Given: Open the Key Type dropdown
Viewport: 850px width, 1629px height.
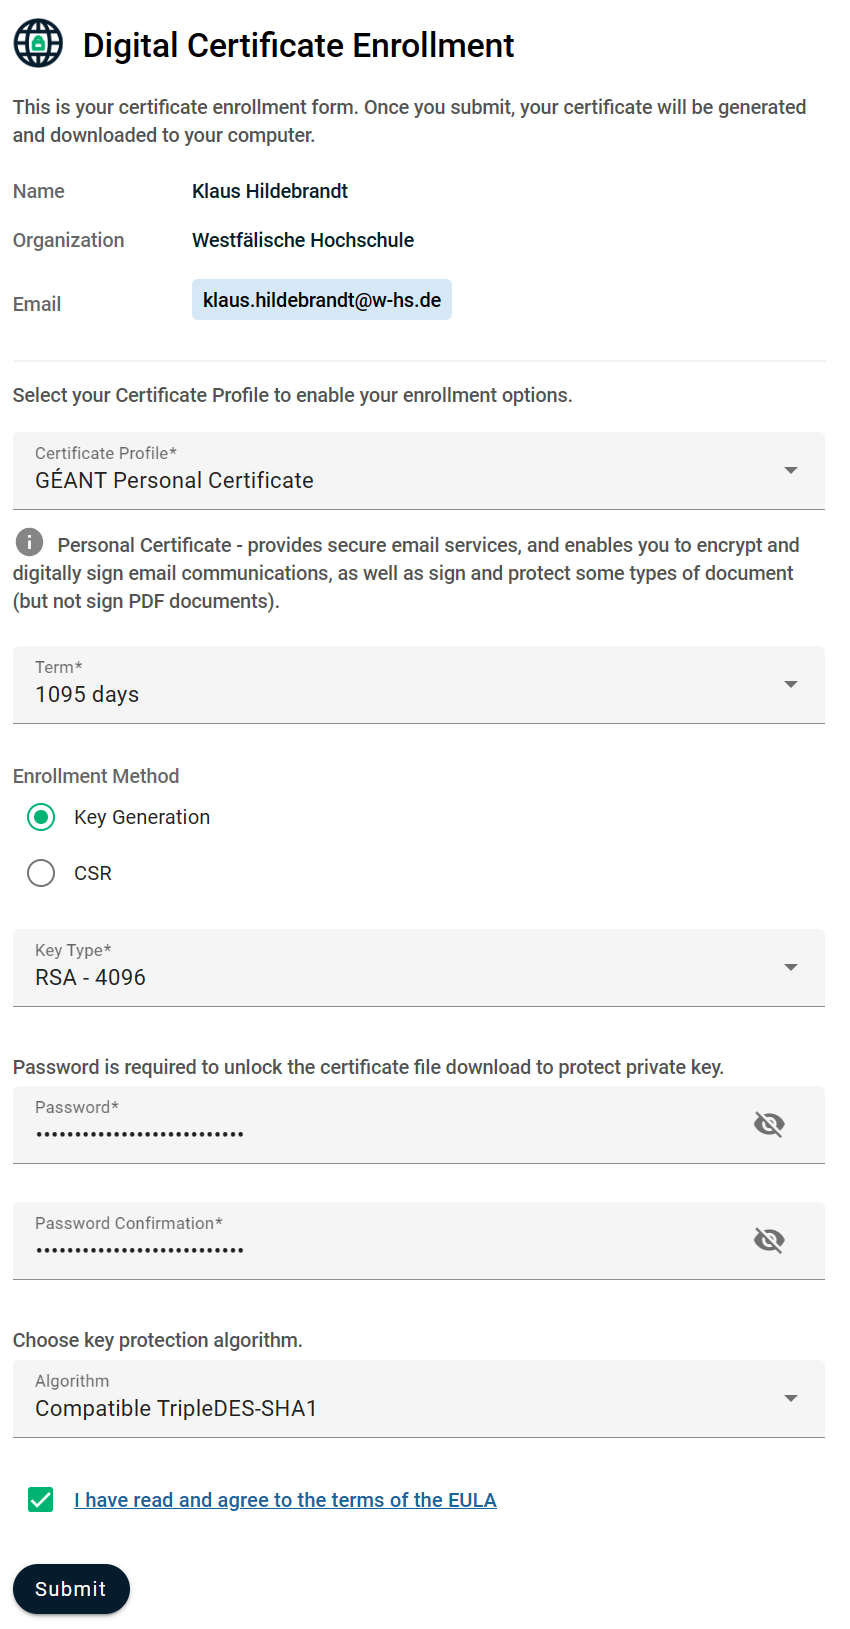Looking at the screenshot, I should 418,968.
